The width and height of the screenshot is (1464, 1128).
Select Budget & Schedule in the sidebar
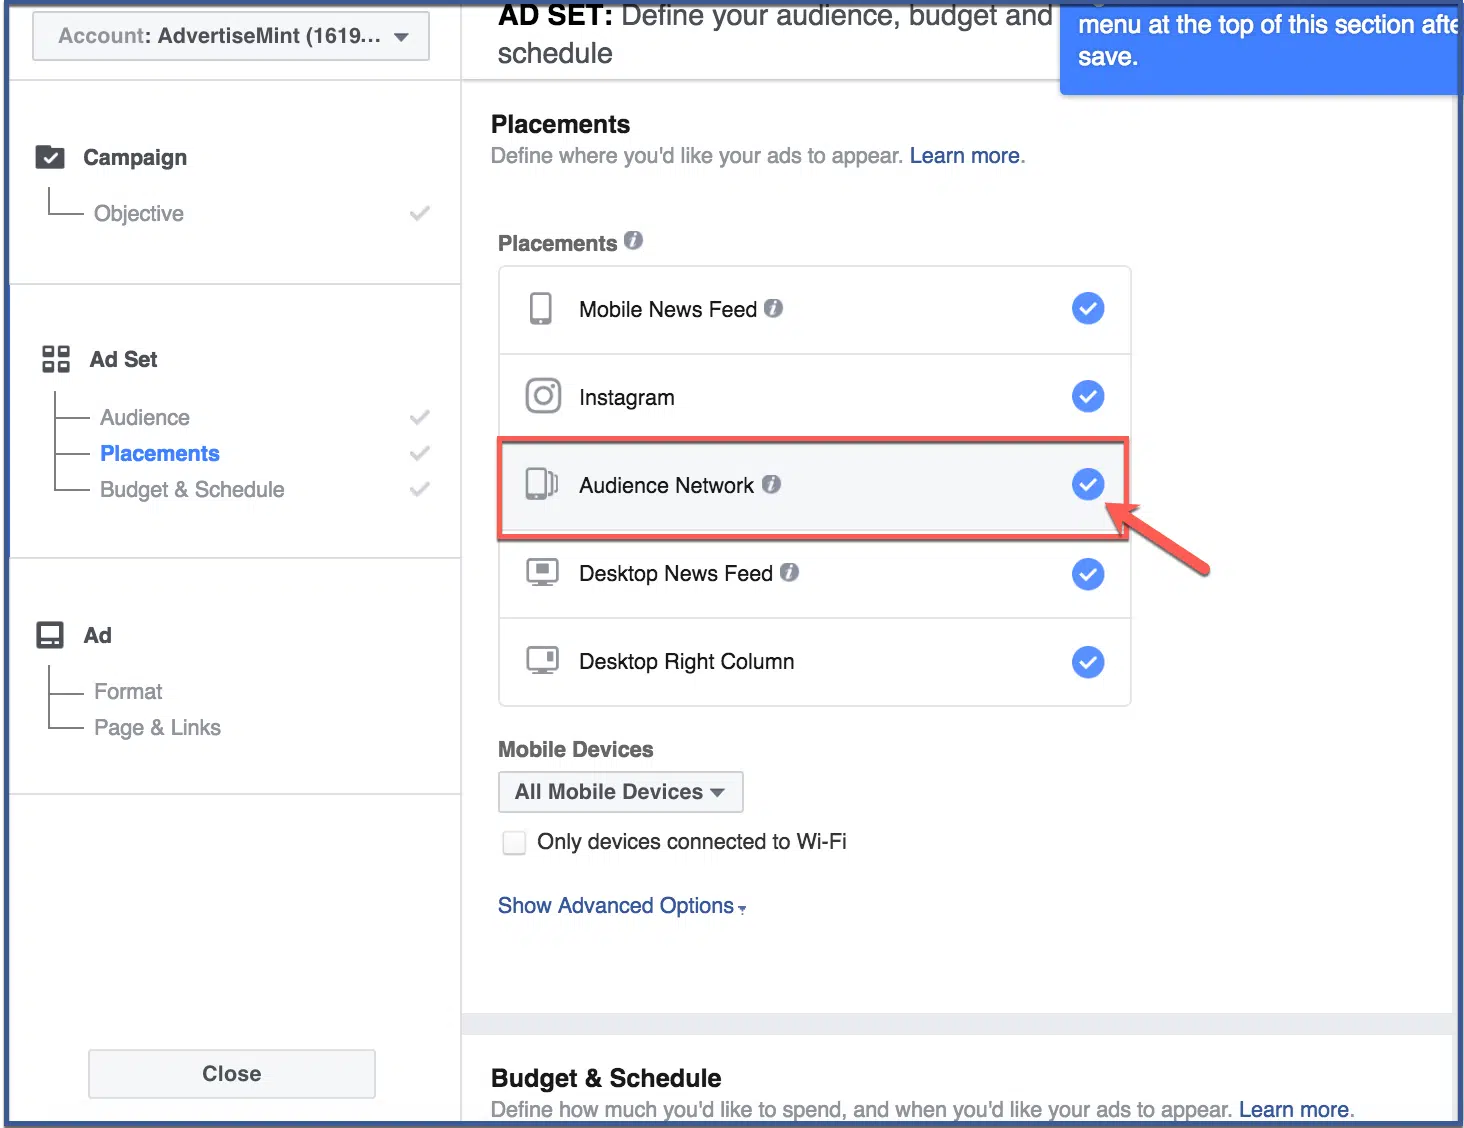[192, 489]
